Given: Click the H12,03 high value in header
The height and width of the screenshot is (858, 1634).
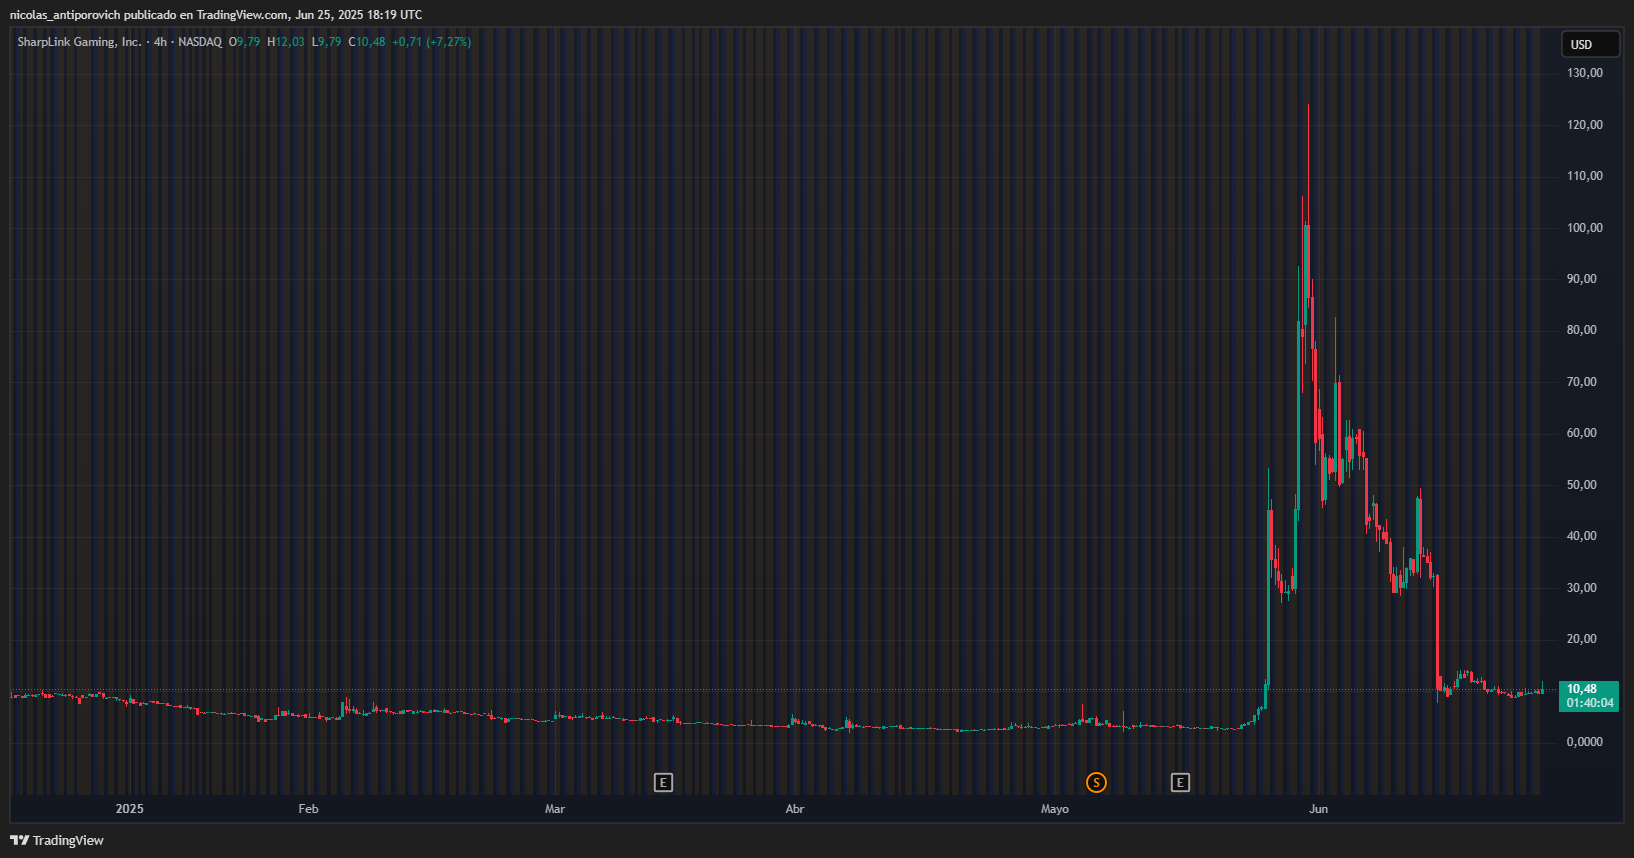Looking at the screenshot, I should (x=286, y=42).
